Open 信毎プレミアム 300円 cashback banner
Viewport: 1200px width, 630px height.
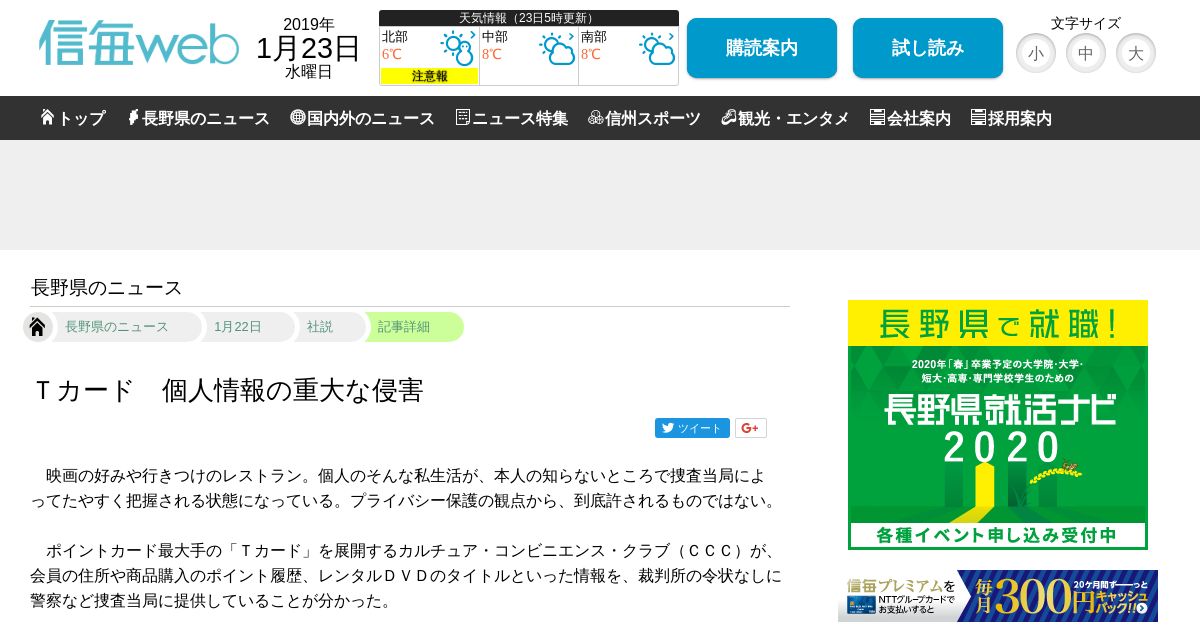tap(998, 596)
